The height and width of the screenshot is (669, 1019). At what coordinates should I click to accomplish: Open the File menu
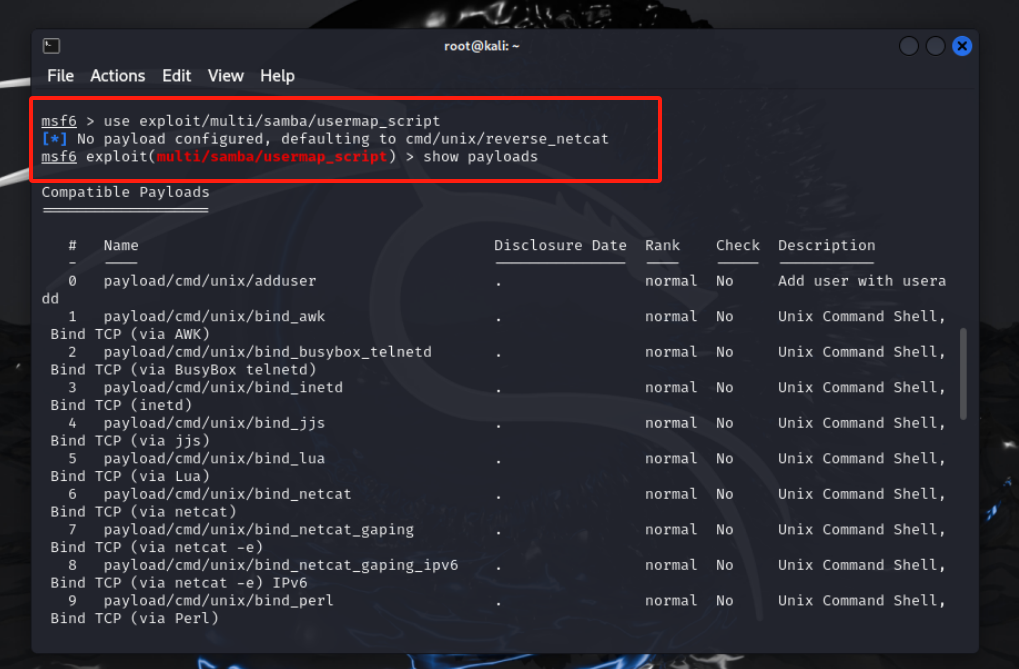click(60, 76)
